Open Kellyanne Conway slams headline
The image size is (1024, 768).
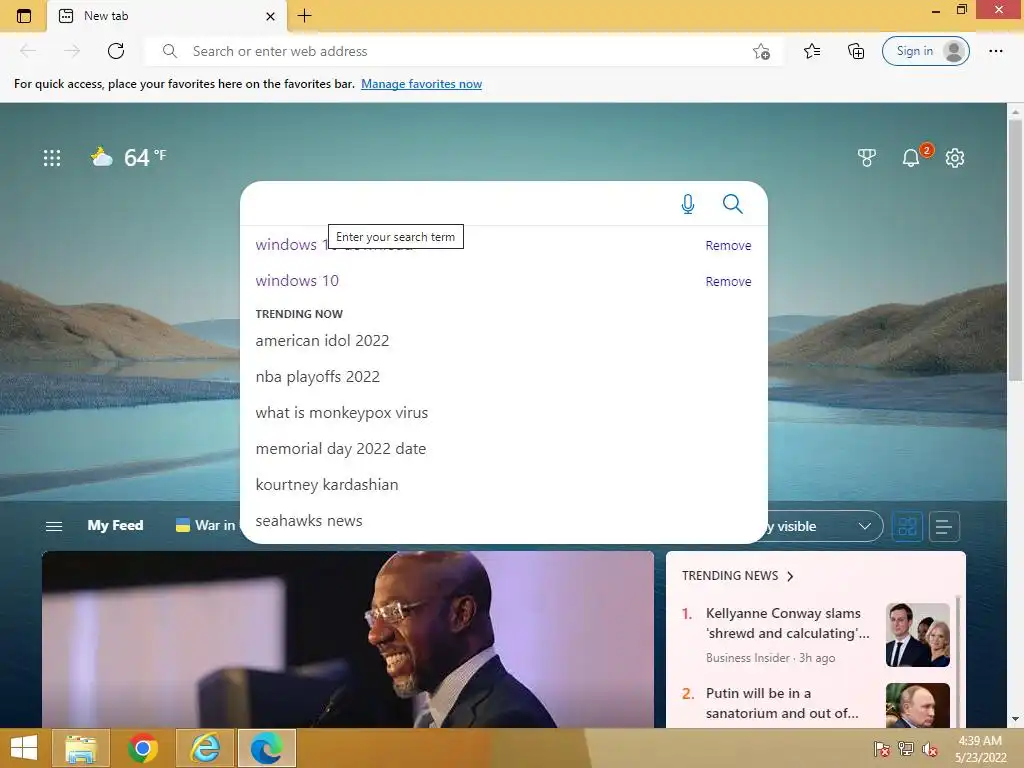787,623
